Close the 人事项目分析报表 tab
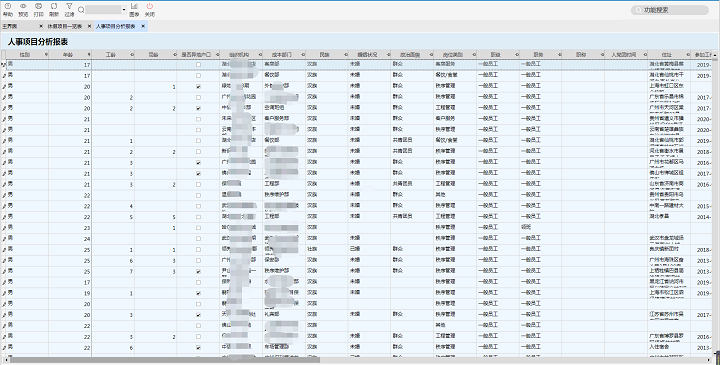 coord(143,27)
